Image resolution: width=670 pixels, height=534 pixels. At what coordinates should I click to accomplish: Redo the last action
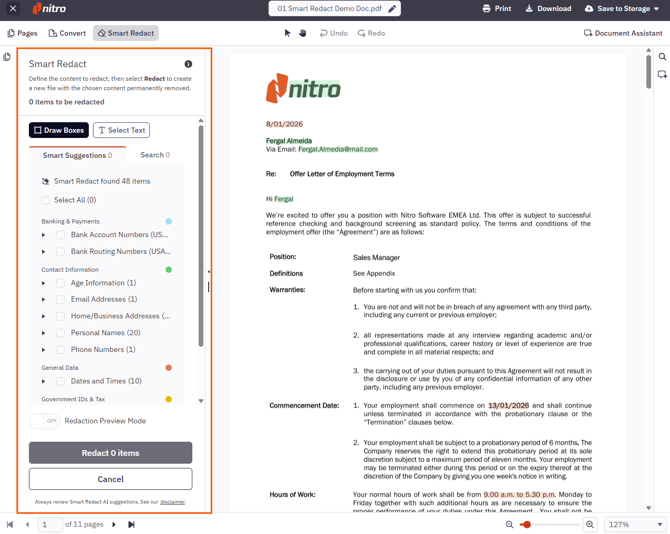[x=371, y=33]
